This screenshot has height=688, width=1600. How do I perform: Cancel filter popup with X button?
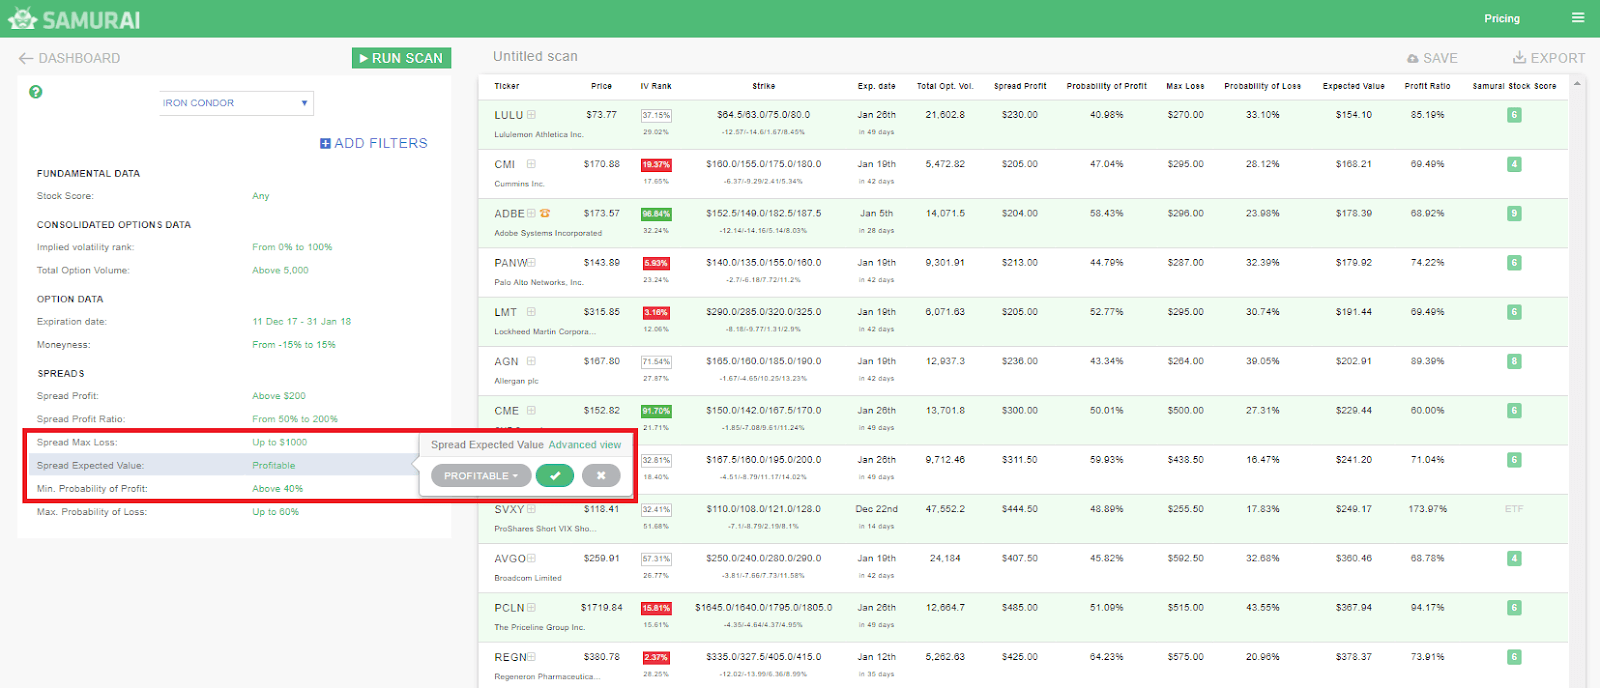pos(601,476)
